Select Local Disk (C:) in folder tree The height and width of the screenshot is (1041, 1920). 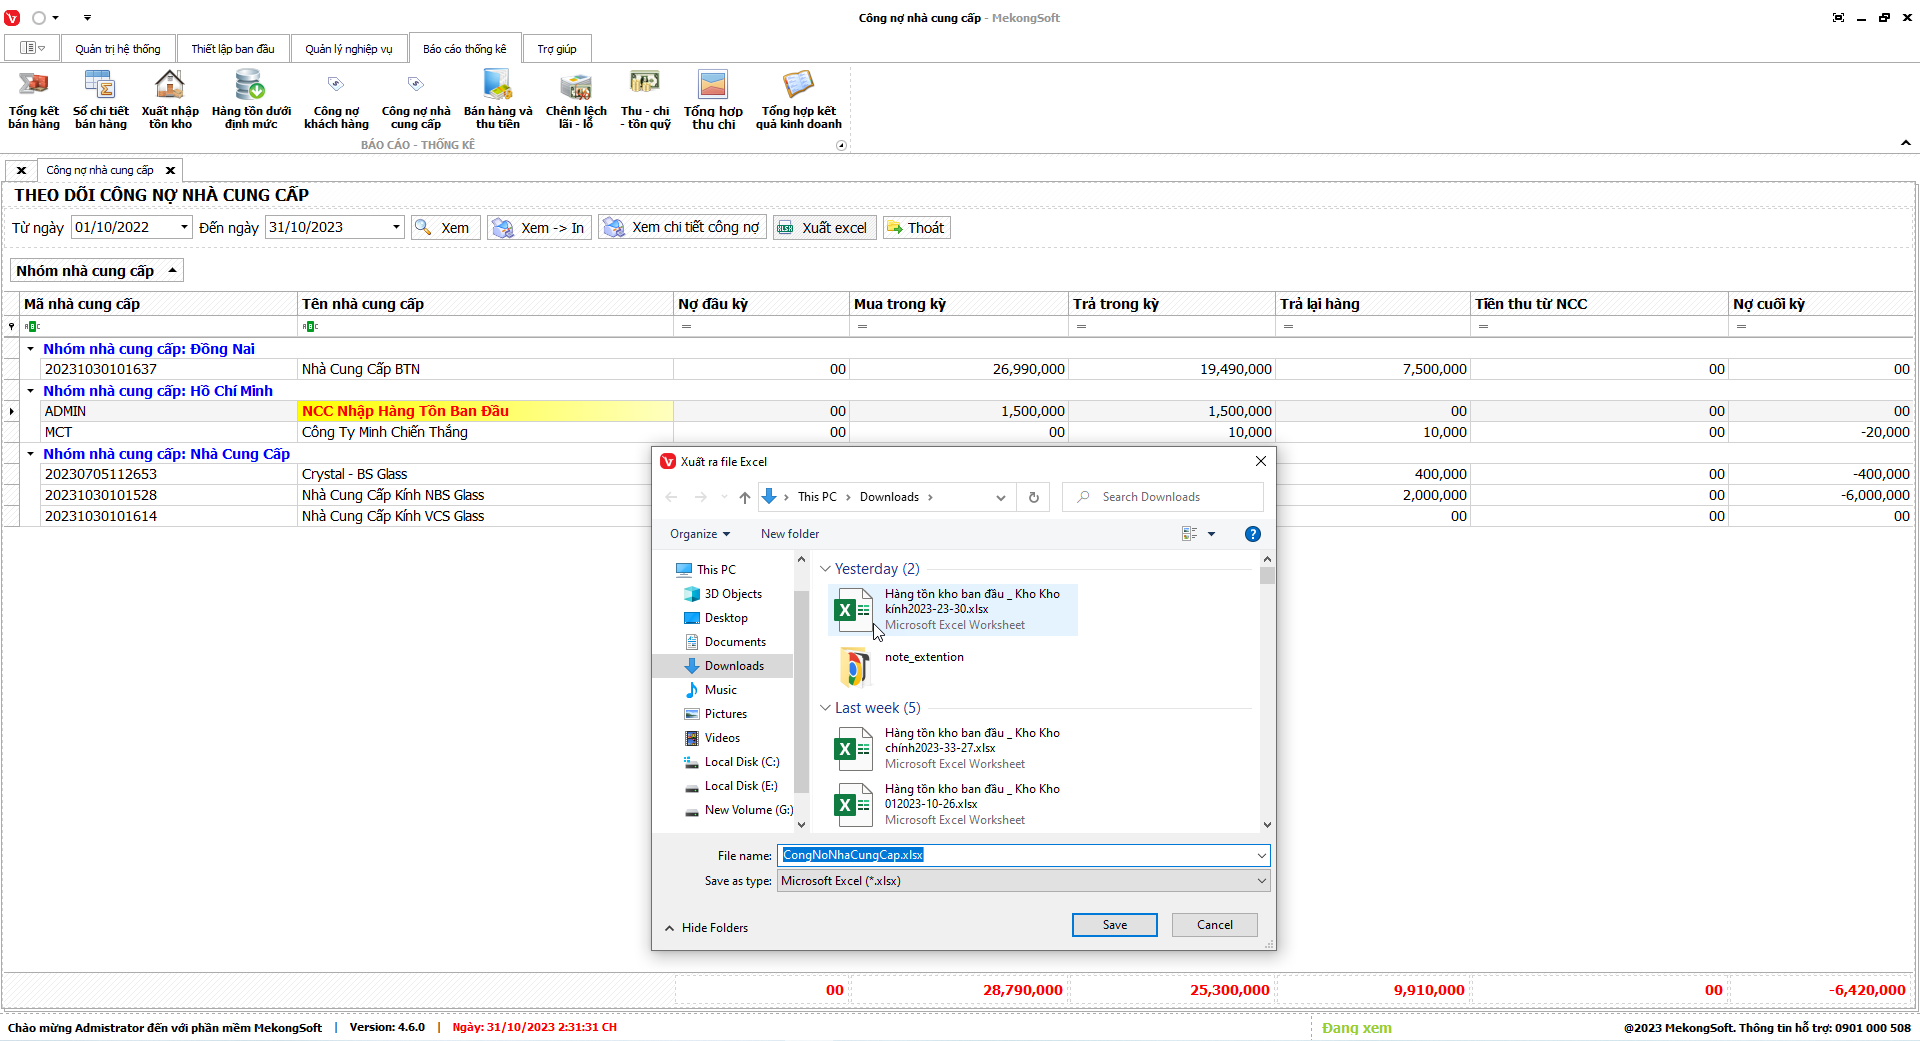click(742, 762)
